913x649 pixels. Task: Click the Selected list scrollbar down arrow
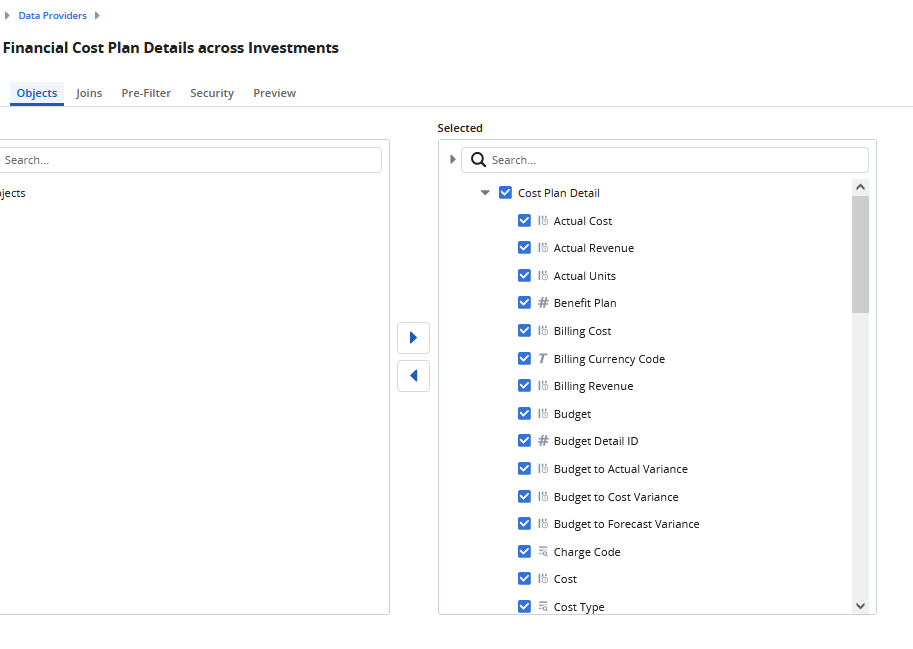click(x=860, y=606)
